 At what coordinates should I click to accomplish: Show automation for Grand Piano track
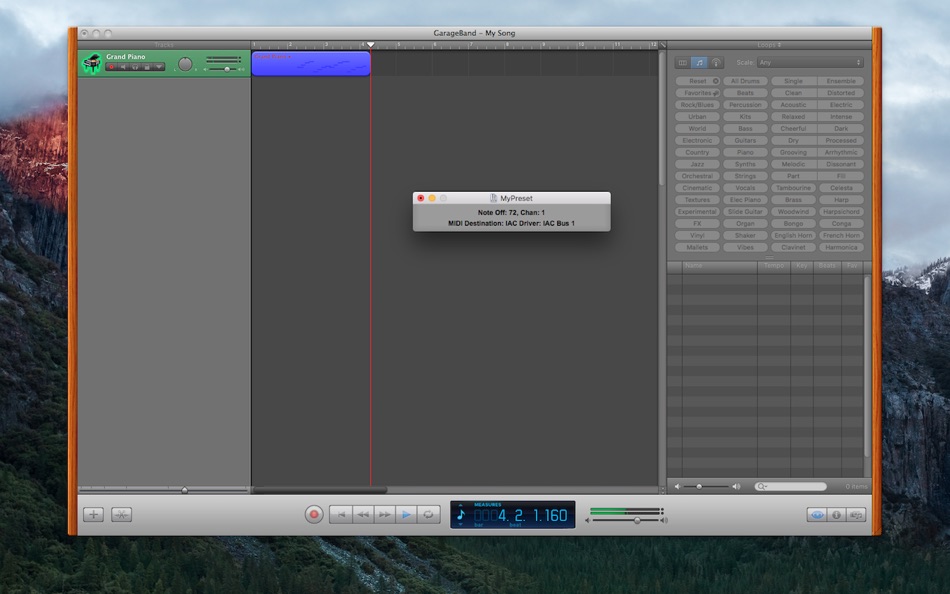[159, 67]
